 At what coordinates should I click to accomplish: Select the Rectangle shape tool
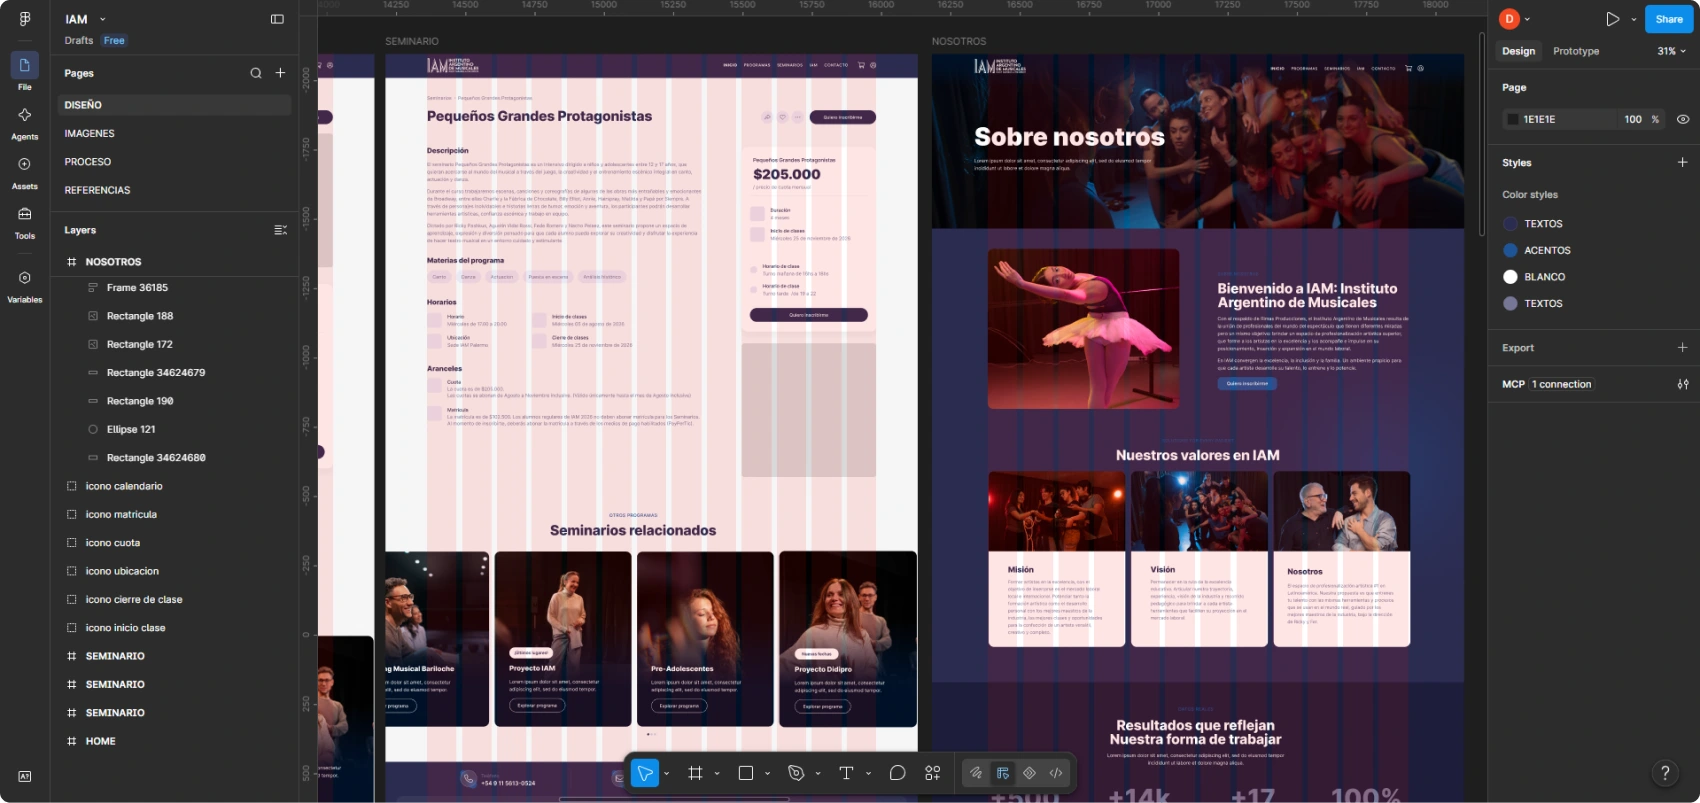[745, 773]
